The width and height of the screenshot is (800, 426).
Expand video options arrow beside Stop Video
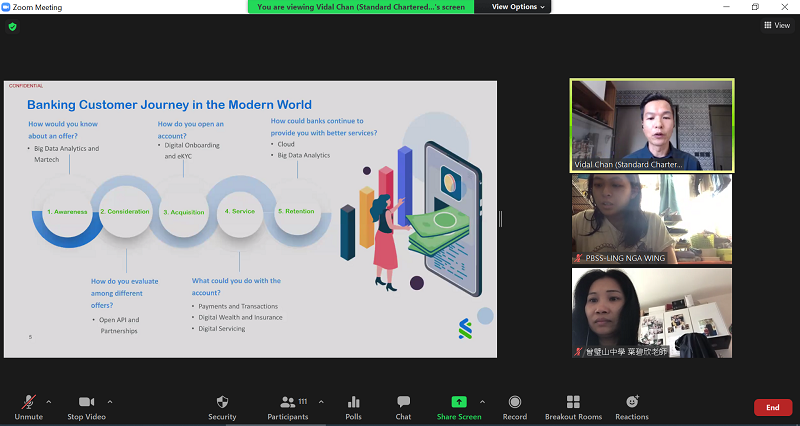click(110, 401)
